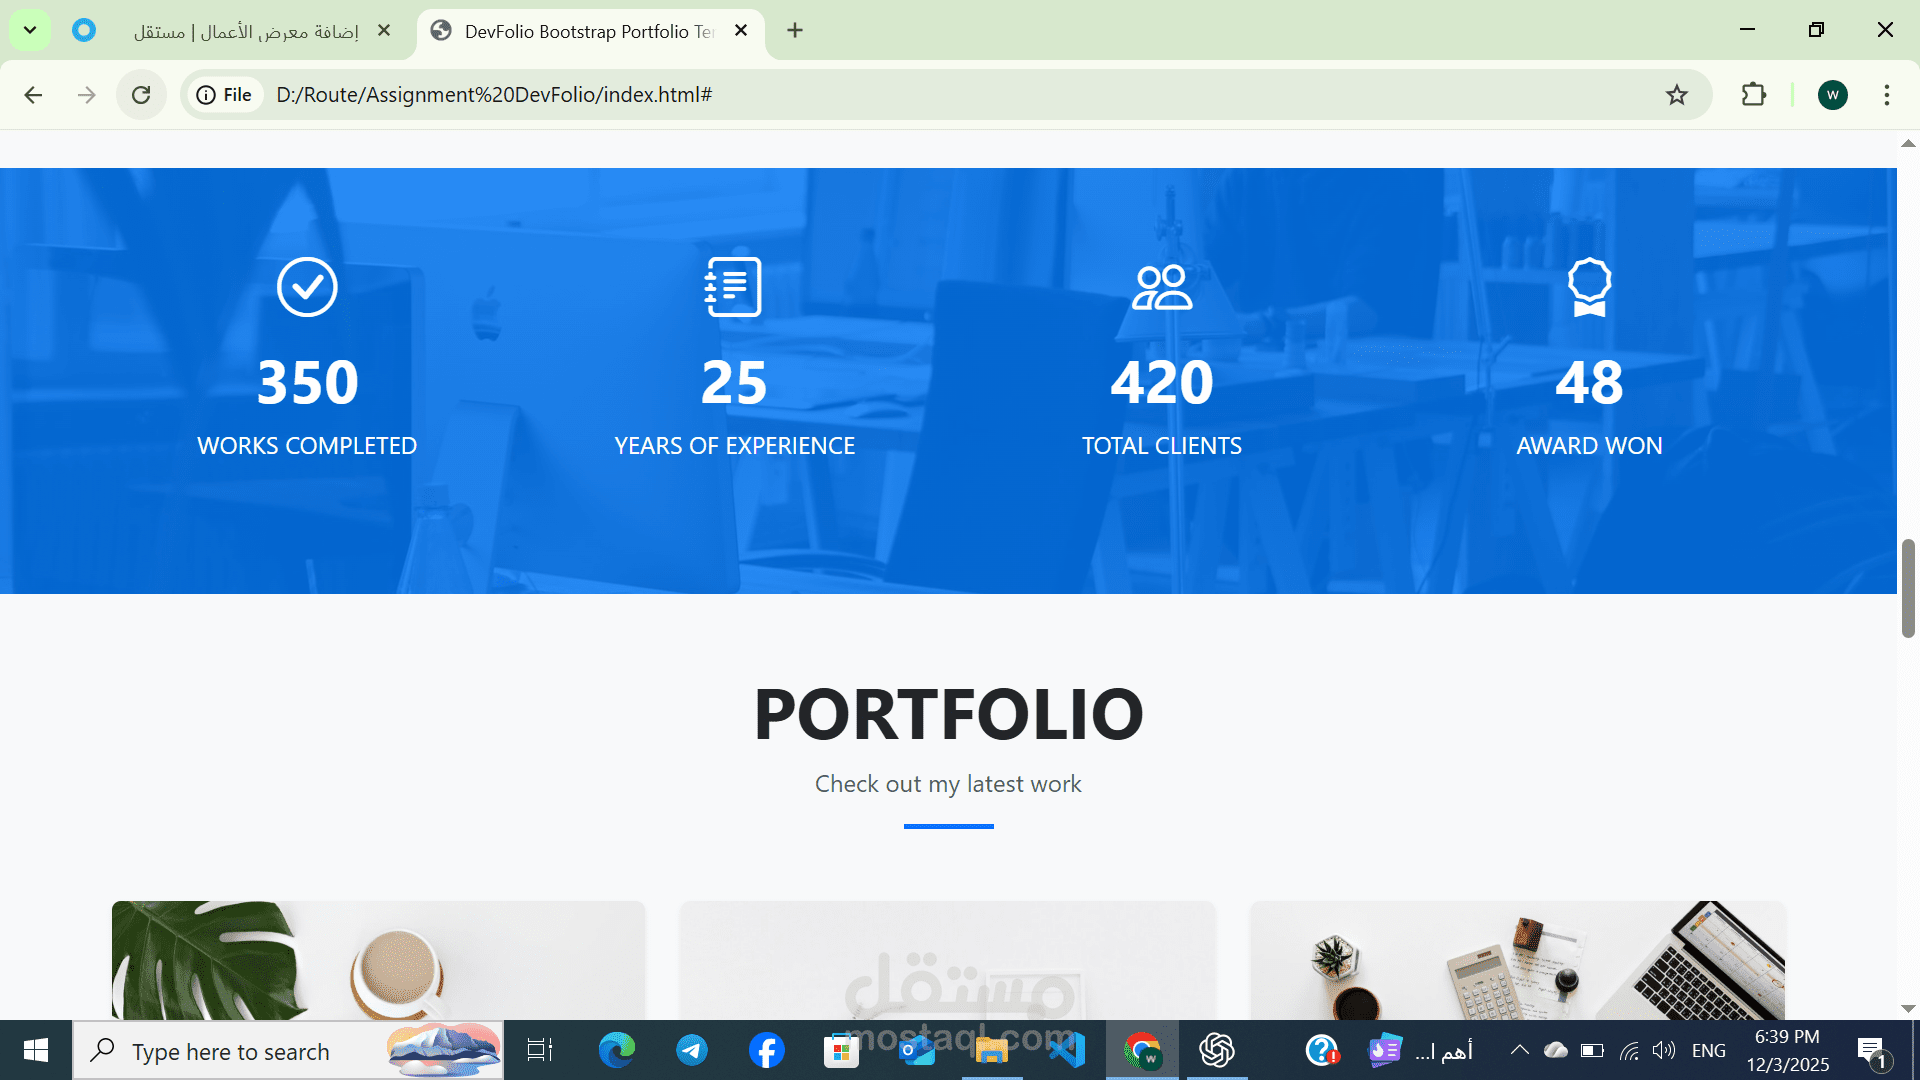Click the Total Clients people icon

(x=1161, y=287)
